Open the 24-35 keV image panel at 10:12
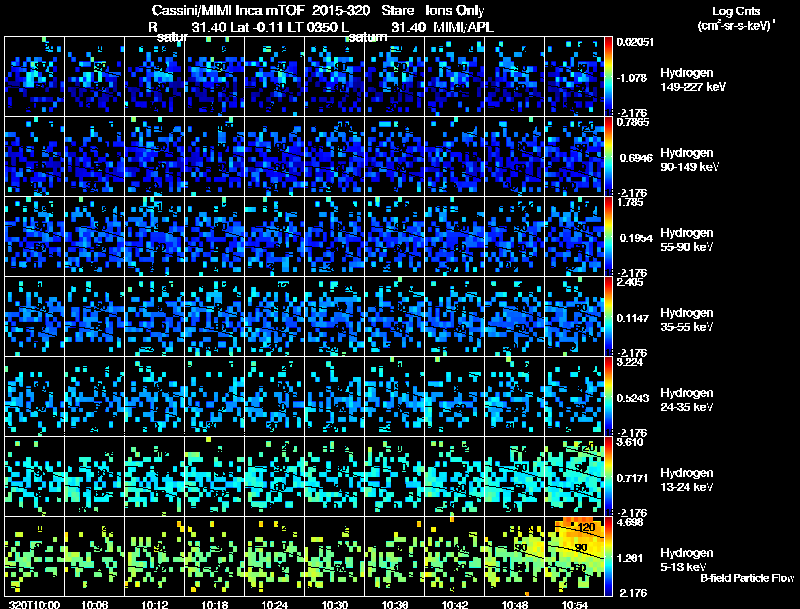 155,396
